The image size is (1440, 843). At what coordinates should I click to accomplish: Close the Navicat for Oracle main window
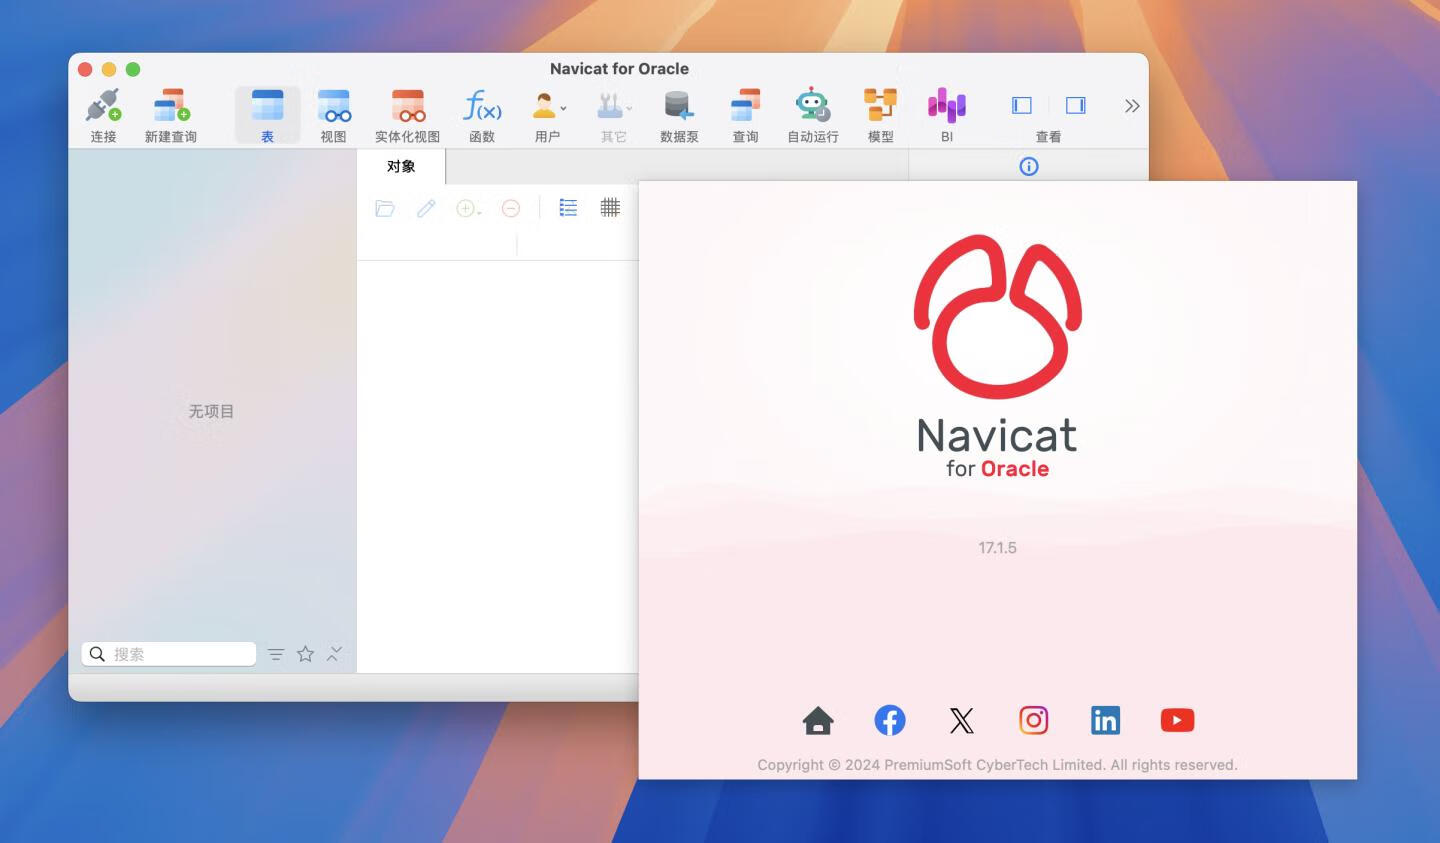click(x=85, y=69)
